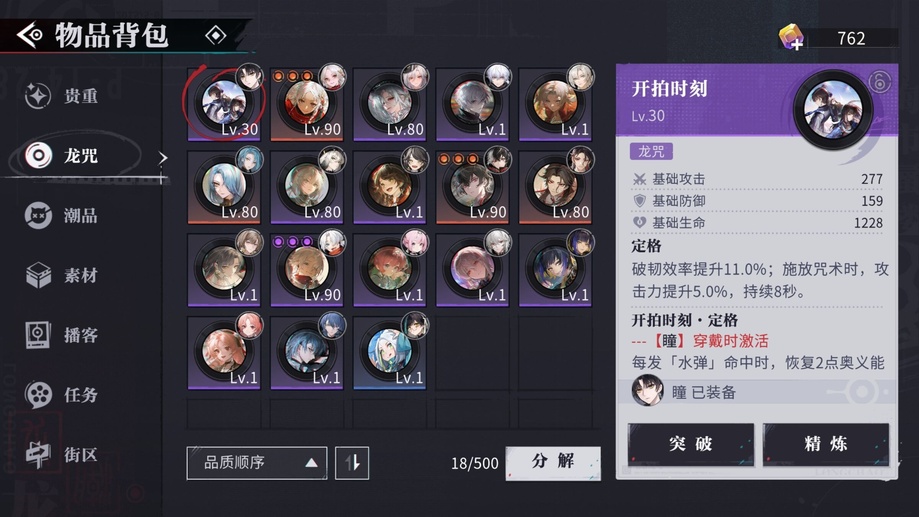Toggle the lock icon on 开拍时刻 detail header
The height and width of the screenshot is (517, 919).
click(879, 81)
